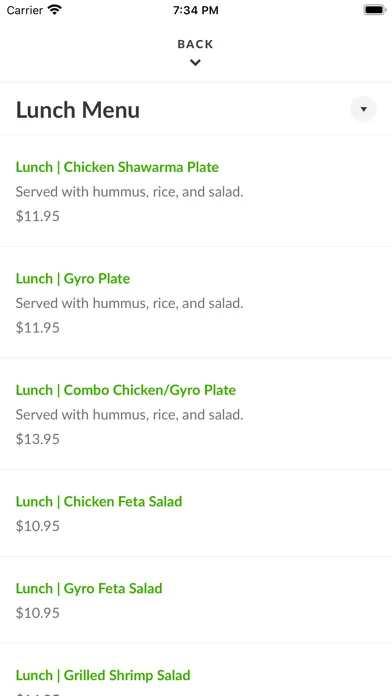Tap the battery indicator icon
Image resolution: width=392 pixels, height=696 pixels.
click(x=375, y=10)
